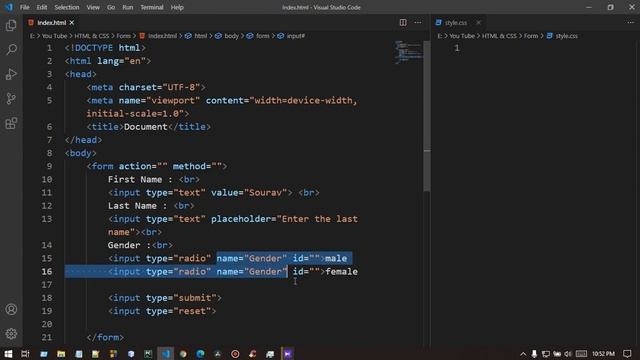Screen dimensions: 640x360
Task: Open network tray icon
Action: pyautogui.click(x=546, y=354)
